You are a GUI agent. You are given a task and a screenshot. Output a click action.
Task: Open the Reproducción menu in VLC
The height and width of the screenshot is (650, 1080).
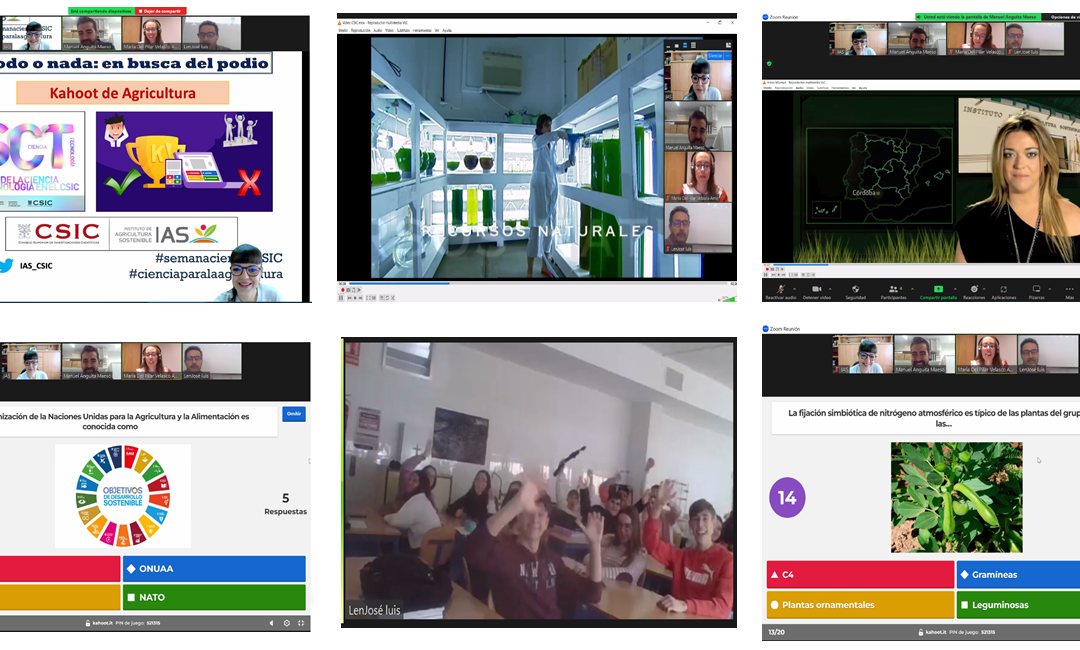click(x=361, y=30)
